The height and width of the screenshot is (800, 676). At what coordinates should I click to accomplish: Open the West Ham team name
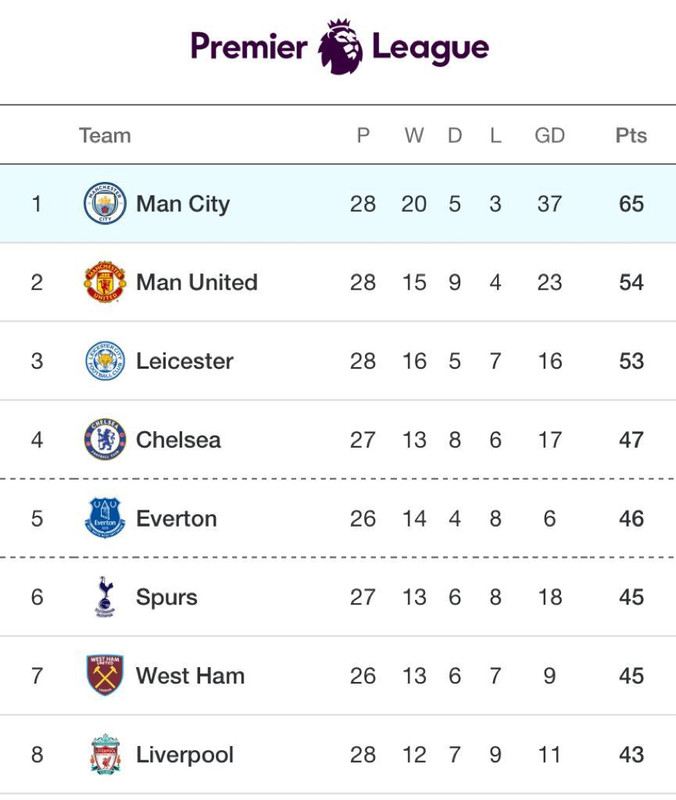pos(190,676)
